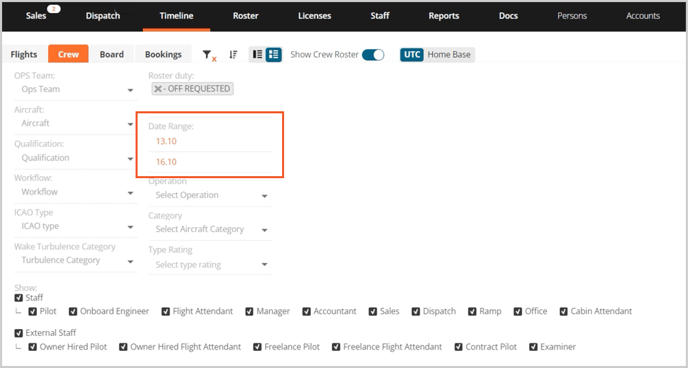Expand the ICAO type dropdown

(76, 226)
